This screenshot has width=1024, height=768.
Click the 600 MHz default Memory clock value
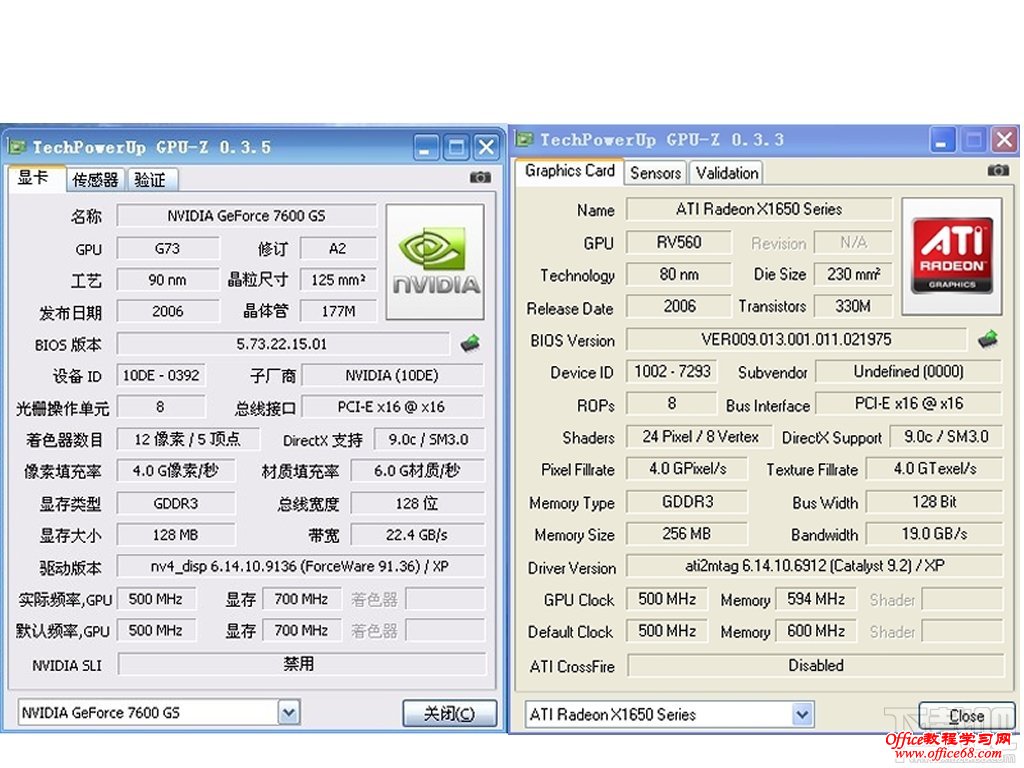[816, 631]
